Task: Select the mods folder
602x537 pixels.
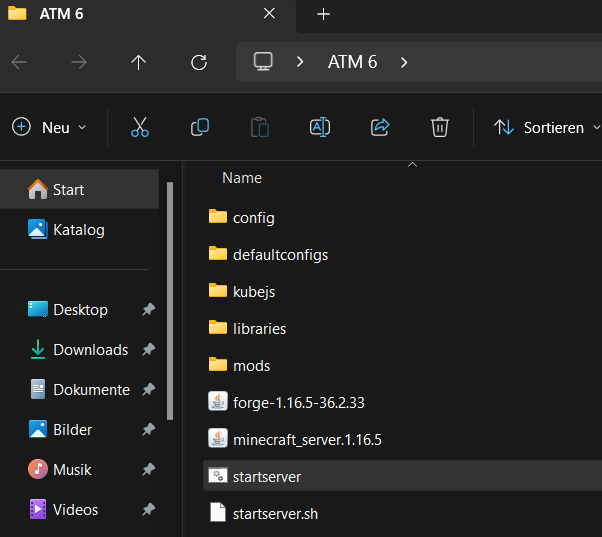Action: point(239,365)
